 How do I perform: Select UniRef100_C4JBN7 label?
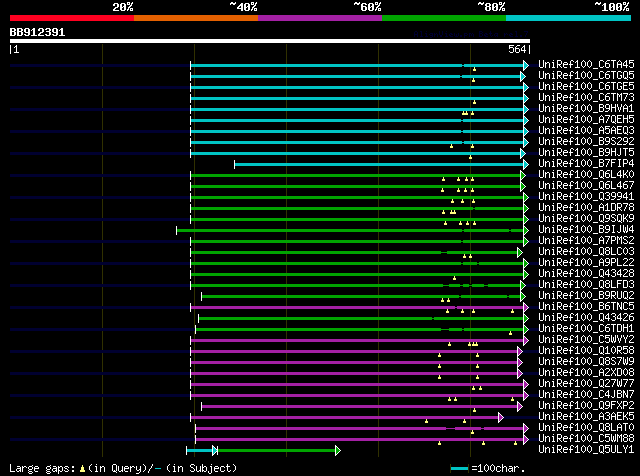pyautogui.click(x=586, y=395)
